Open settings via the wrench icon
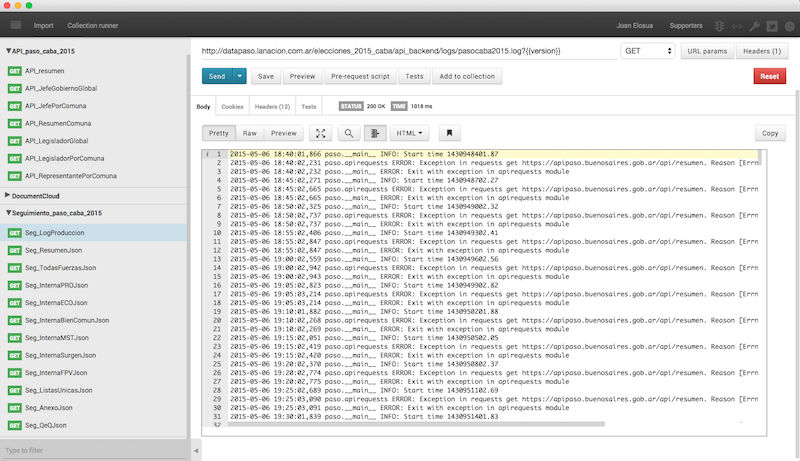The width and height of the screenshot is (800, 461). [754, 25]
